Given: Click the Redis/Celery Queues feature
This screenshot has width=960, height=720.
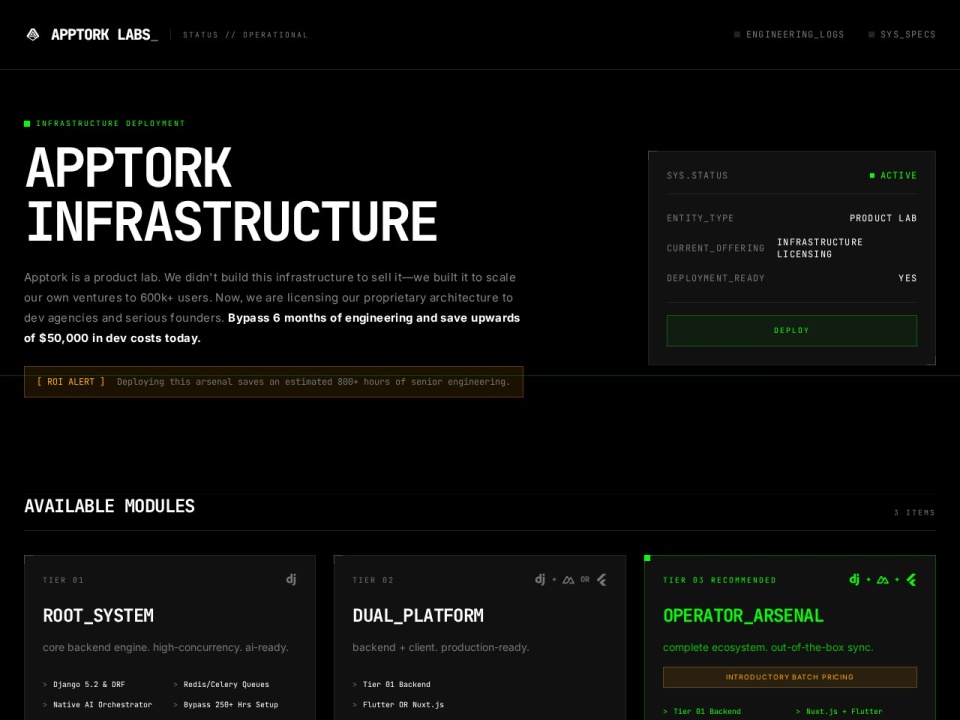Looking at the screenshot, I should (226, 684).
